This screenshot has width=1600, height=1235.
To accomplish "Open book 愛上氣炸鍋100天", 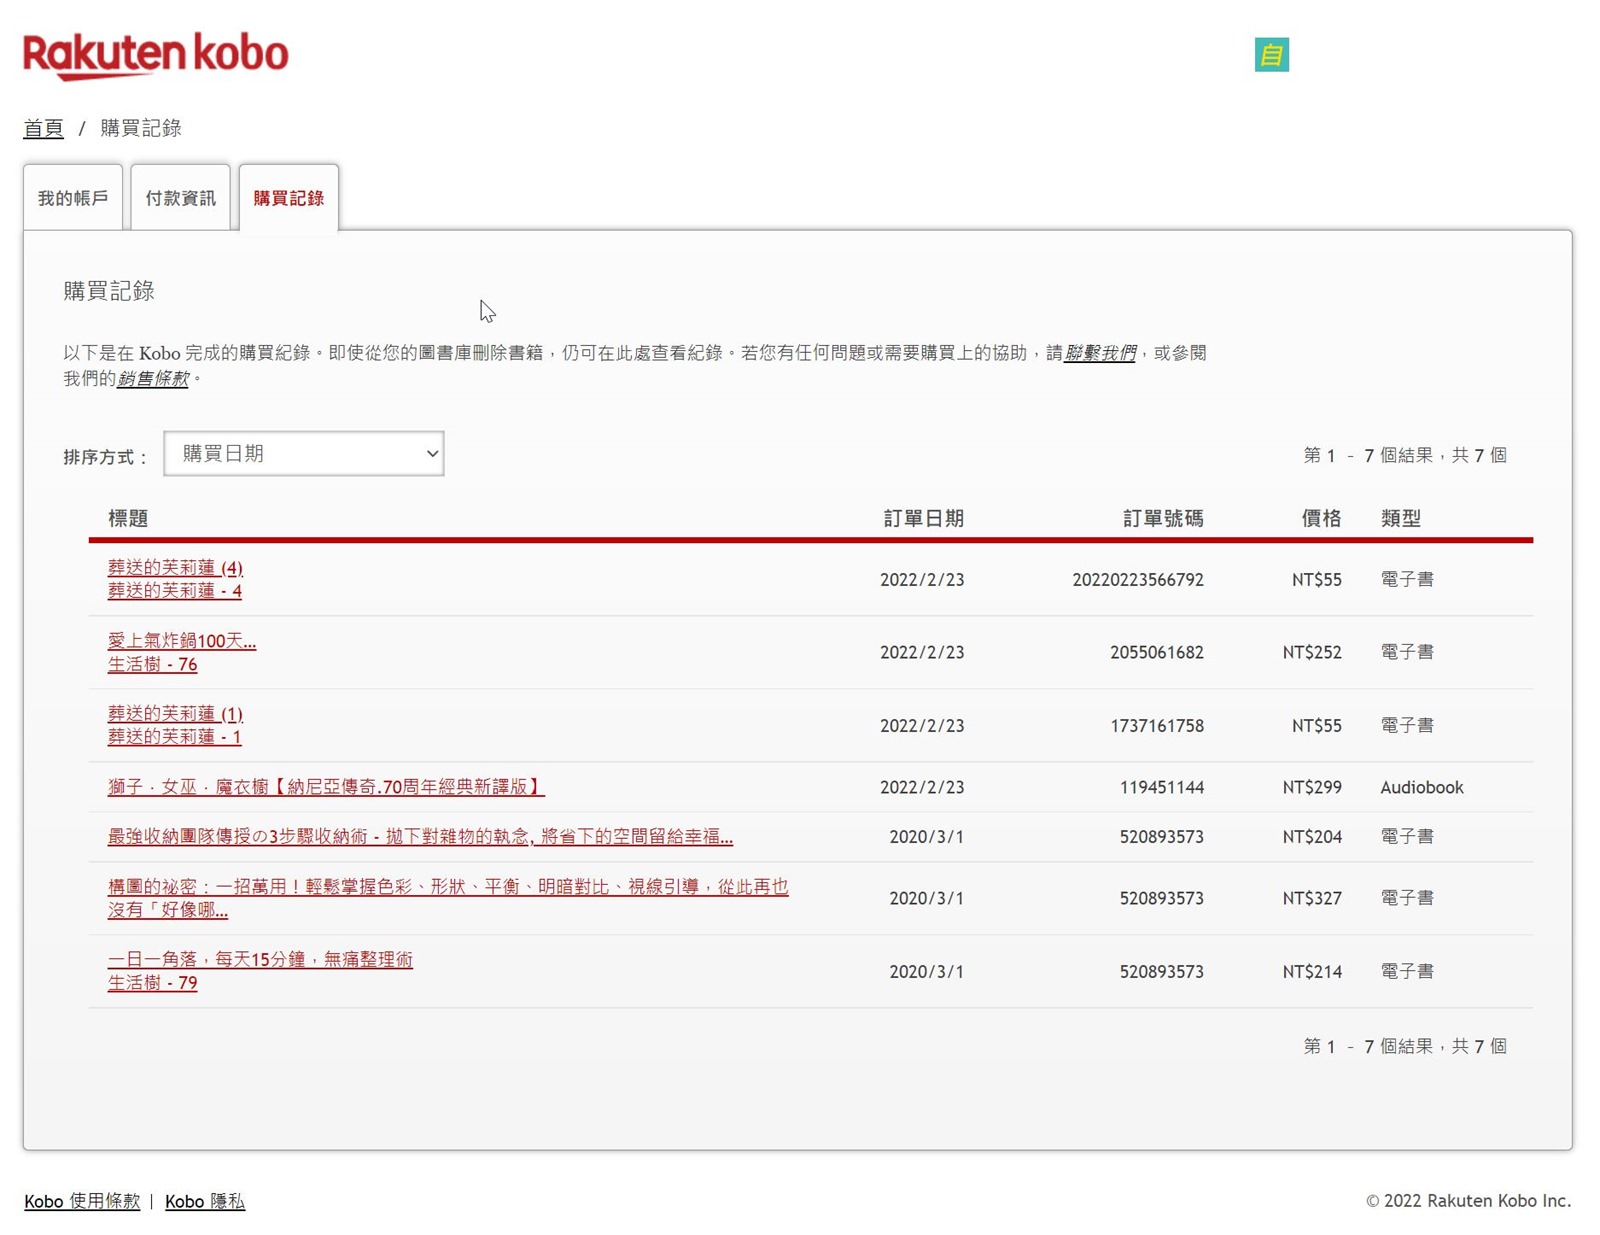I will pos(181,641).
